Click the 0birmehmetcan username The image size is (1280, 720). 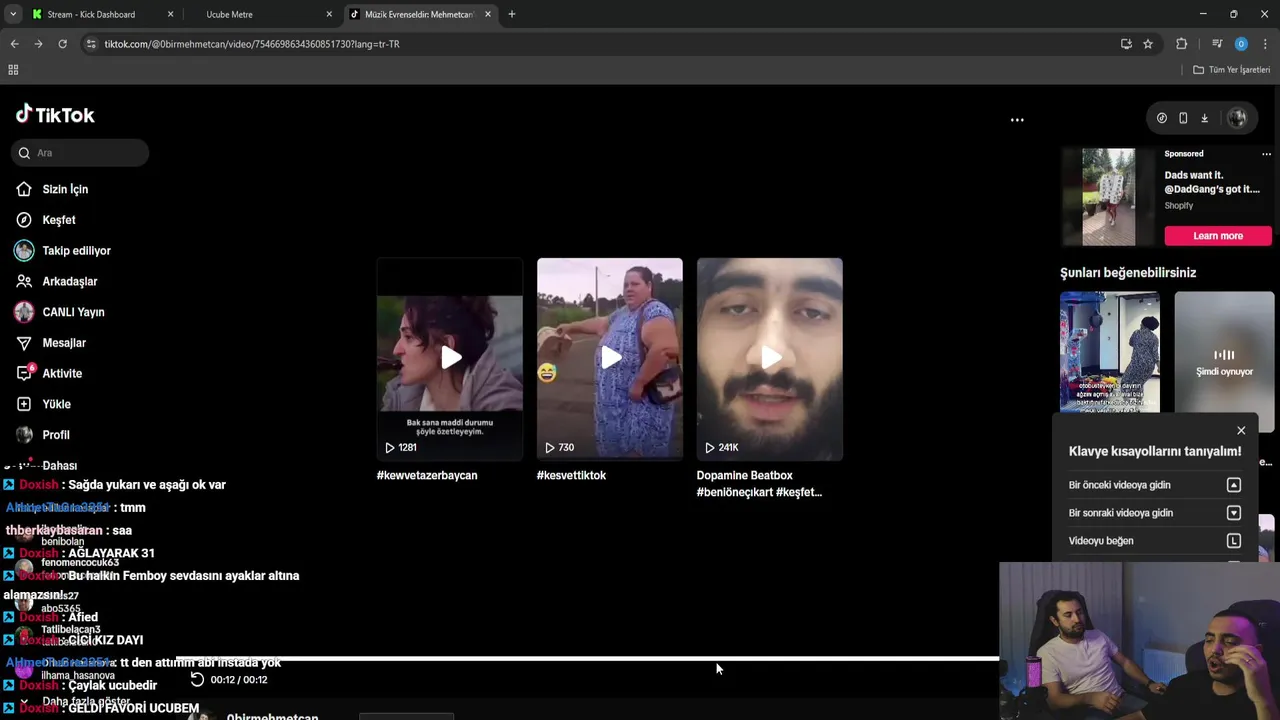click(272, 716)
